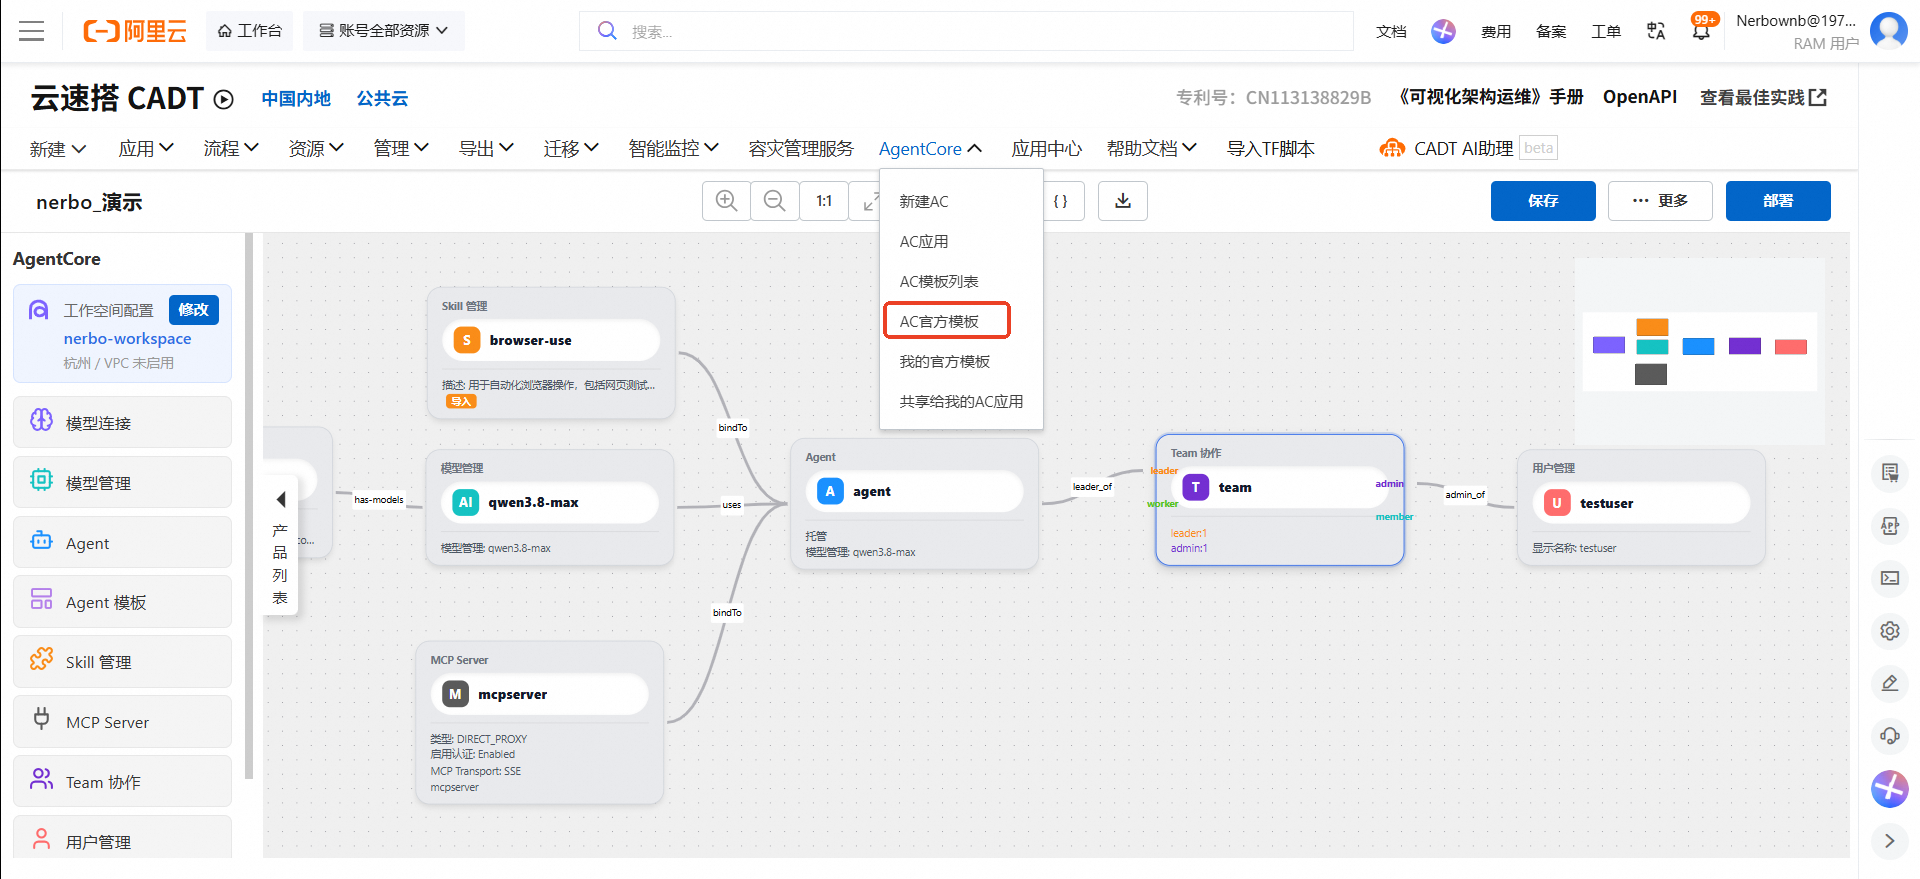The width and height of the screenshot is (1920, 879).
Task: Click the Alibaba Cloud logo
Action: click(135, 31)
